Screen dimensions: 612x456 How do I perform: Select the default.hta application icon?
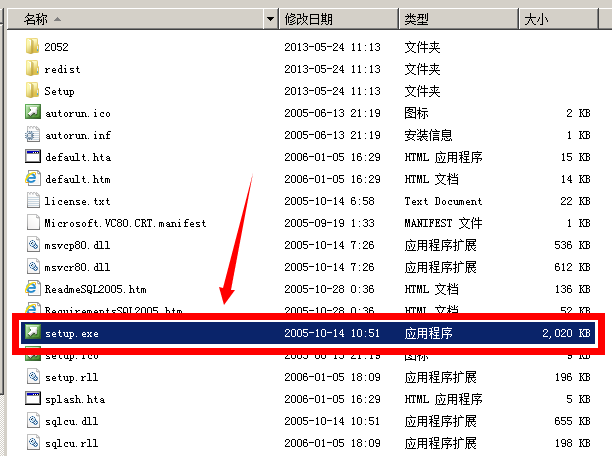pos(33,157)
